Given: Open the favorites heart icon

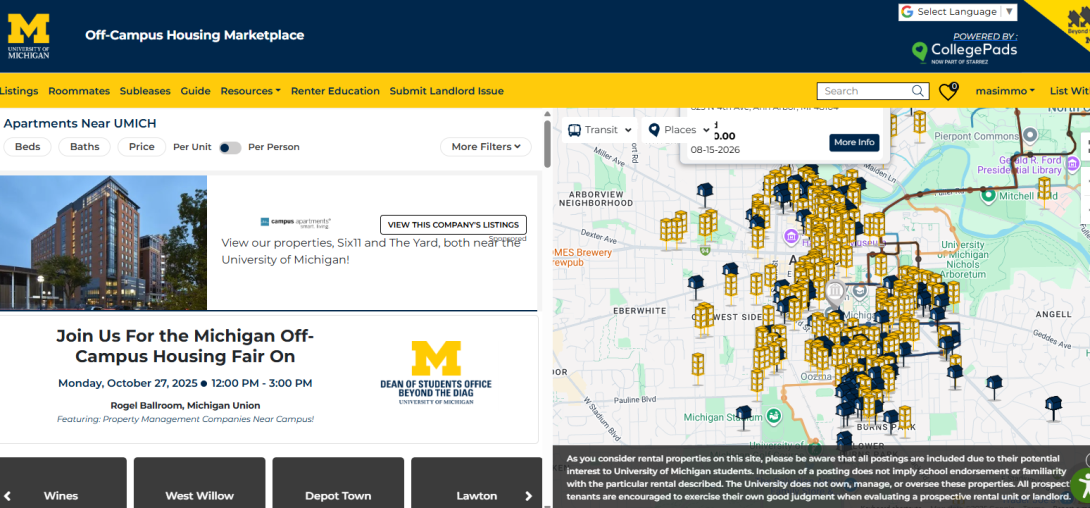Looking at the screenshot, I should (947, 92).
